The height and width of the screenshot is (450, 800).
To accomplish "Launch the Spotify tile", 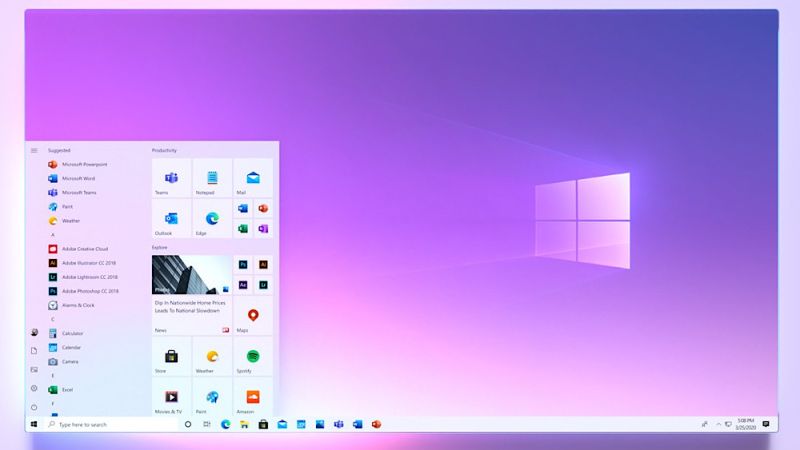I will (x=253, y=356).
